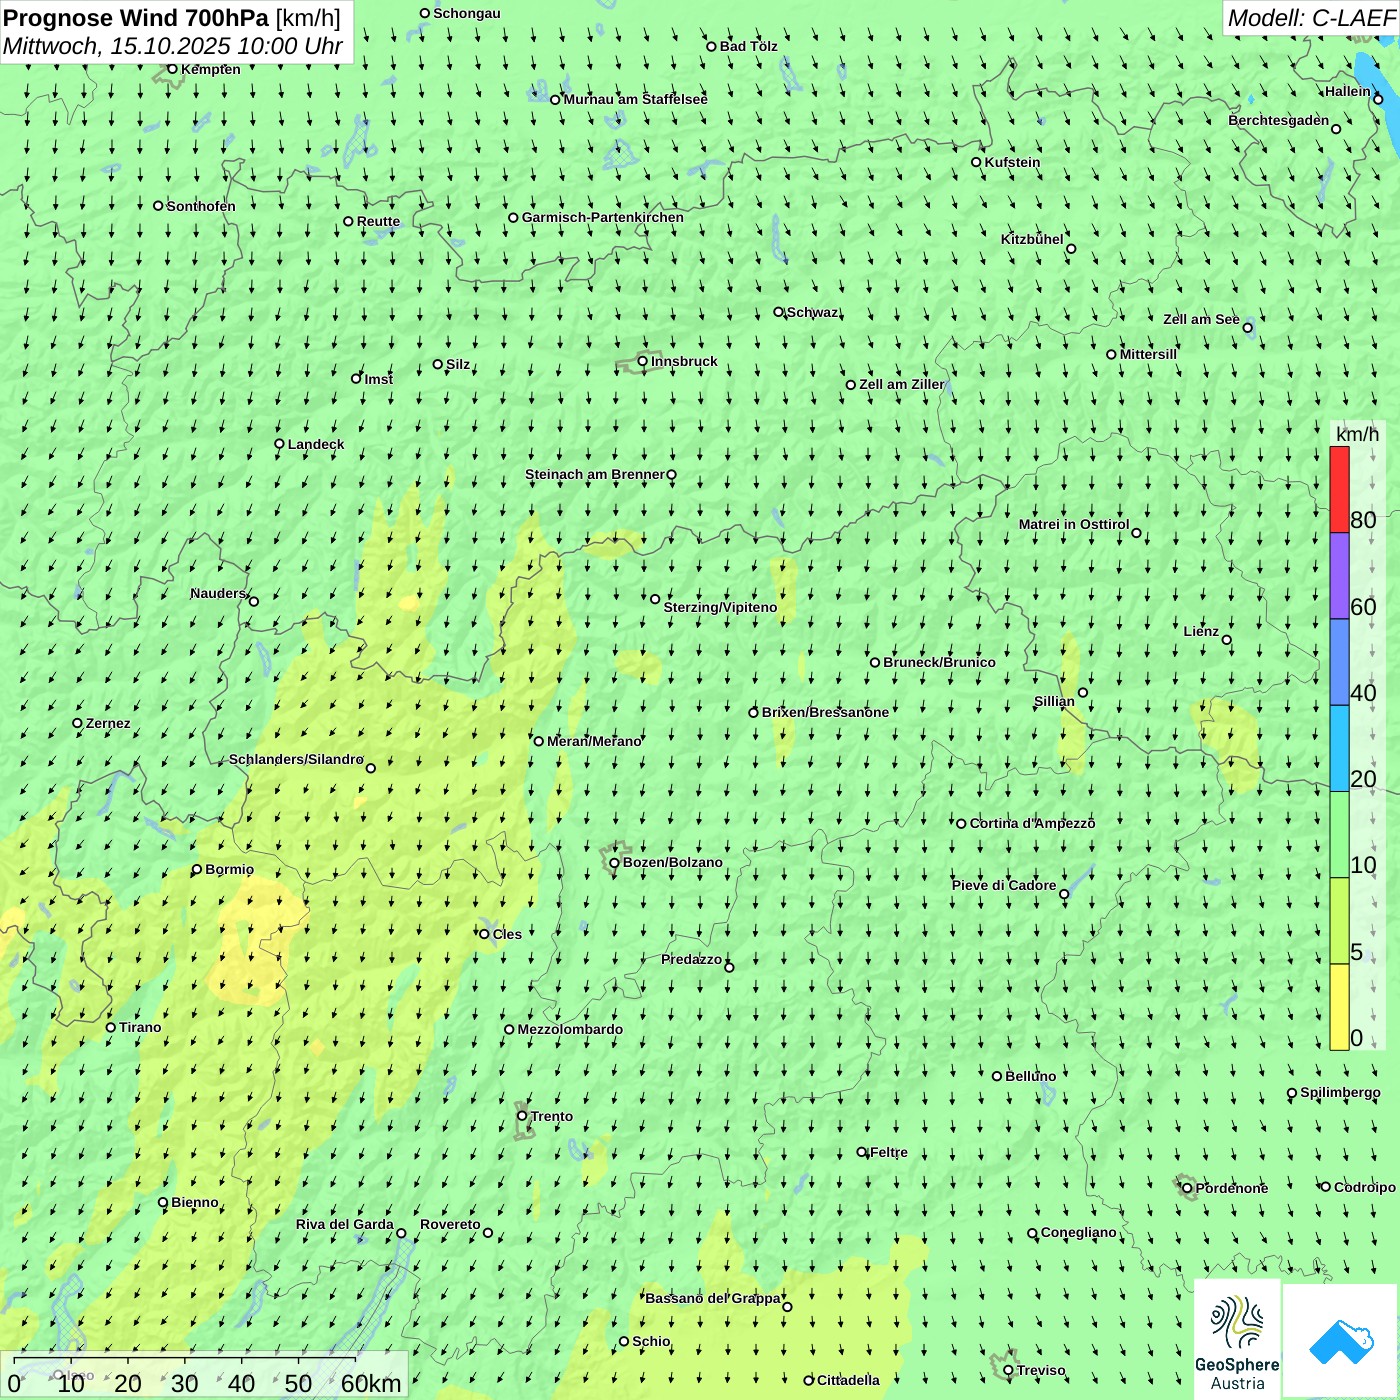The image size is (1400, 1400).
Task: Select the Kitzbühel label
Action: tap(1032, 239)
